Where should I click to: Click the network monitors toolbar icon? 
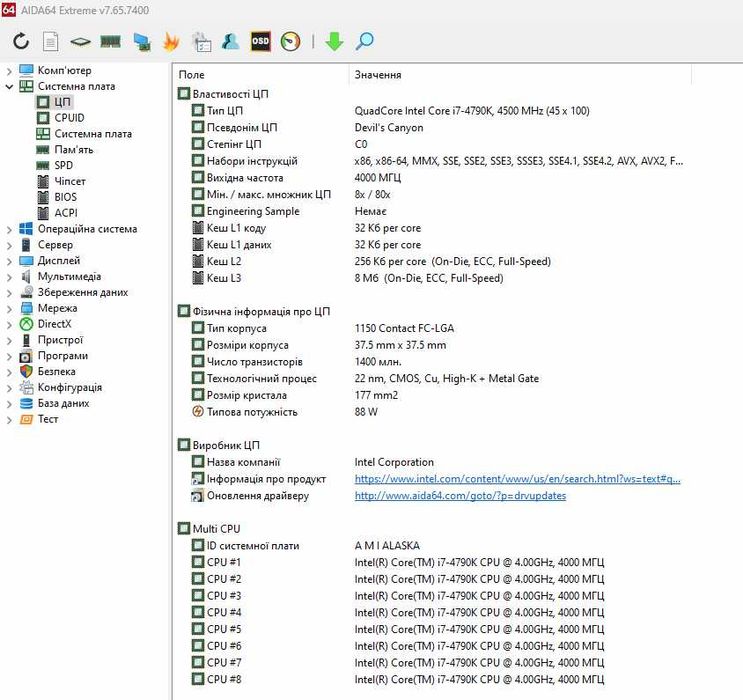(142, 42)
